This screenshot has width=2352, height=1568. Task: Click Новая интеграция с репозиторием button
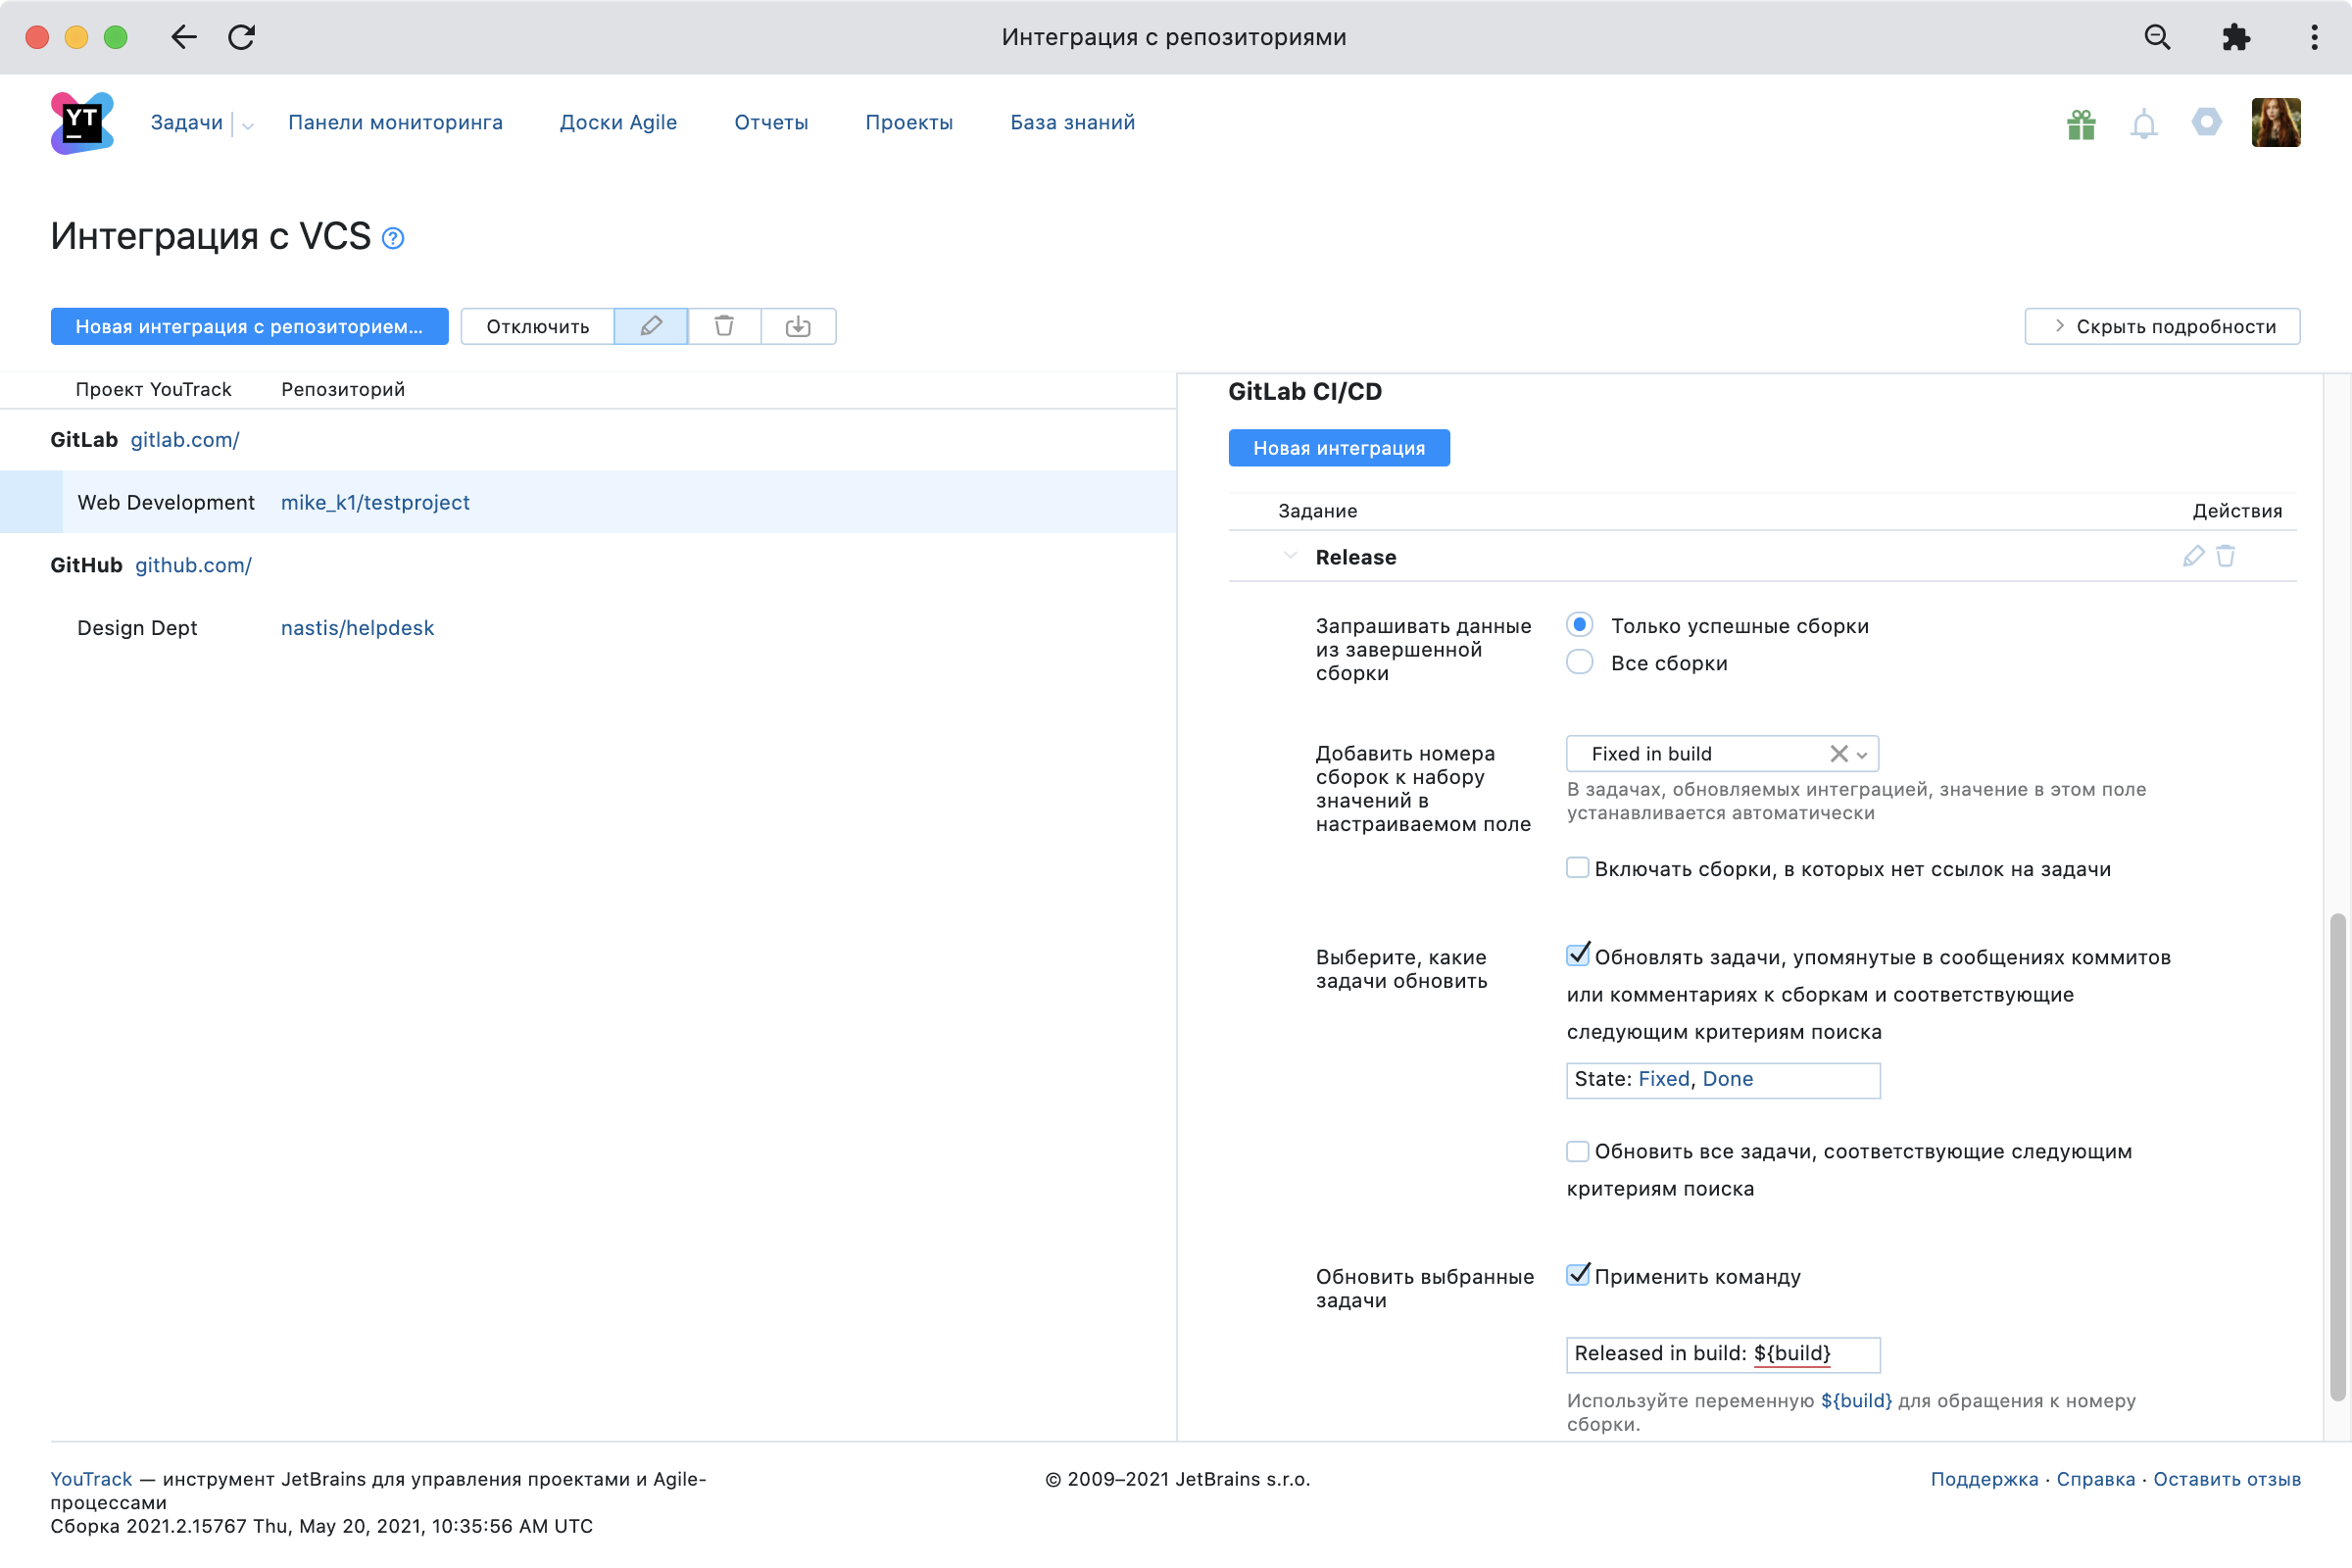(249, 326)
